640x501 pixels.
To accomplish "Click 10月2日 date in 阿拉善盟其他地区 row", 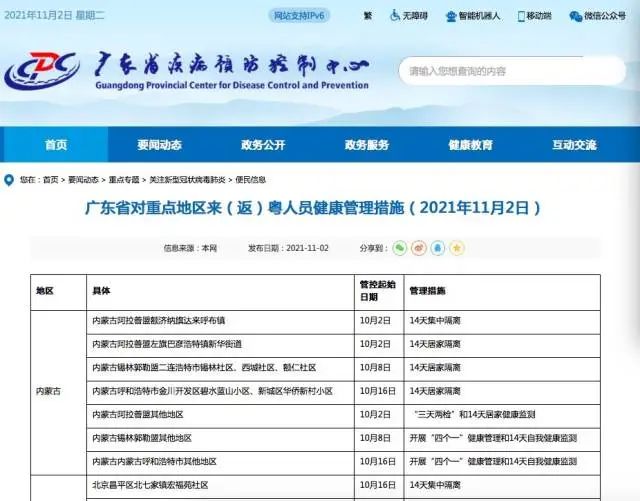I will pos(375,415).
